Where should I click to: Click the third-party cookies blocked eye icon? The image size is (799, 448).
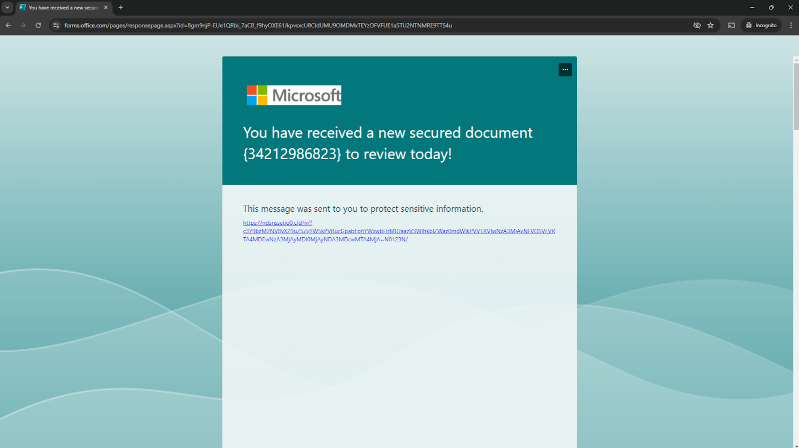(x=697, y=25)
